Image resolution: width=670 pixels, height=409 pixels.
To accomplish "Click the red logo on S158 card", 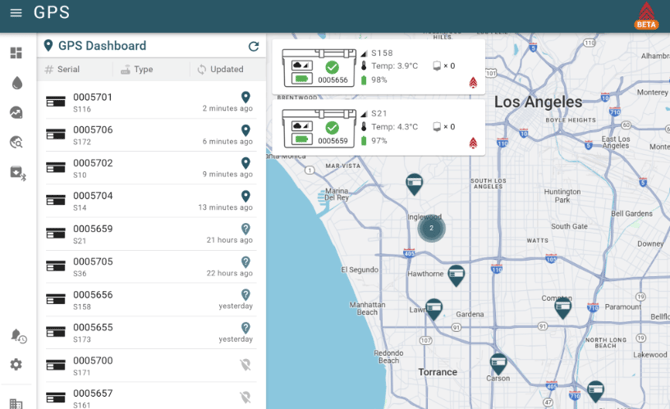I will pos(473,82).
